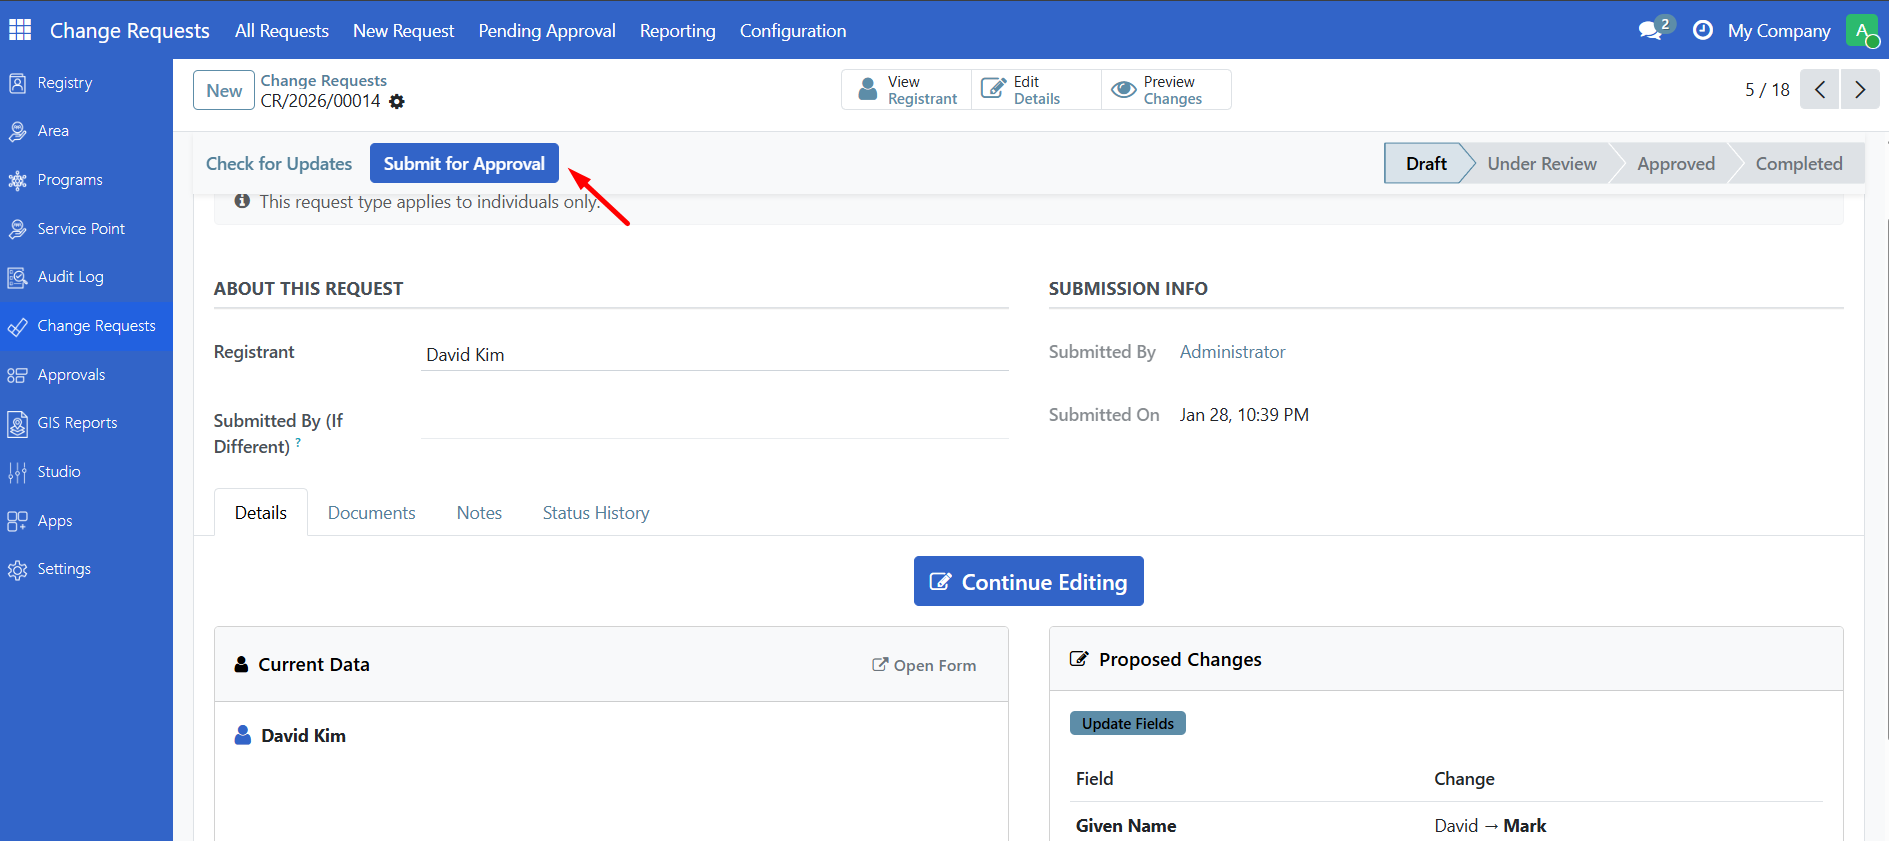
Task: Go to the next record arrow
Action: click(1860, 90)
